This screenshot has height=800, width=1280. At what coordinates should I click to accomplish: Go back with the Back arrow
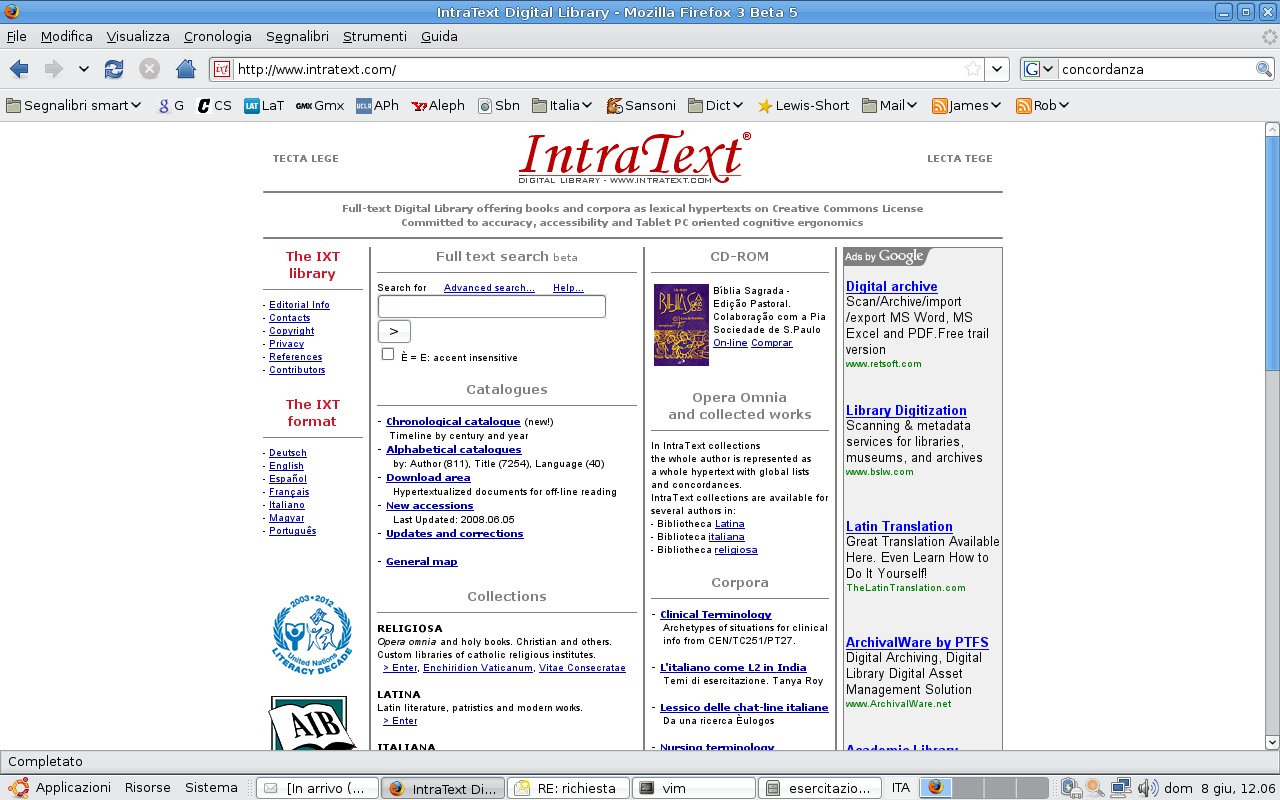tap(19, 69)
